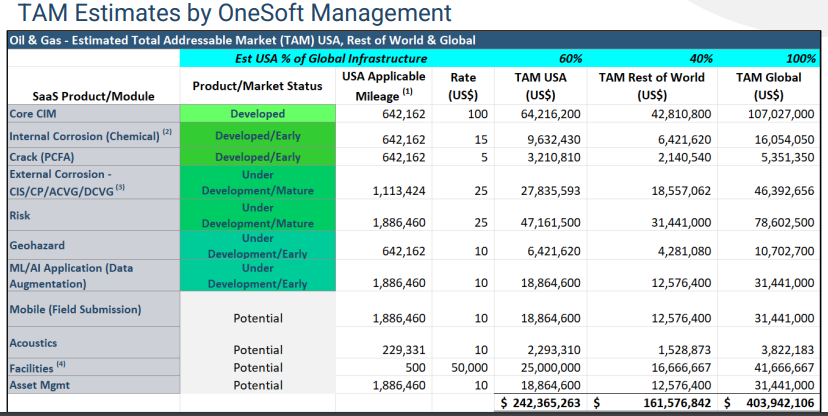828x416 pixels.
Task: Select External Corrosion TAM Global 46,392,656
Action: coord(784,191)
